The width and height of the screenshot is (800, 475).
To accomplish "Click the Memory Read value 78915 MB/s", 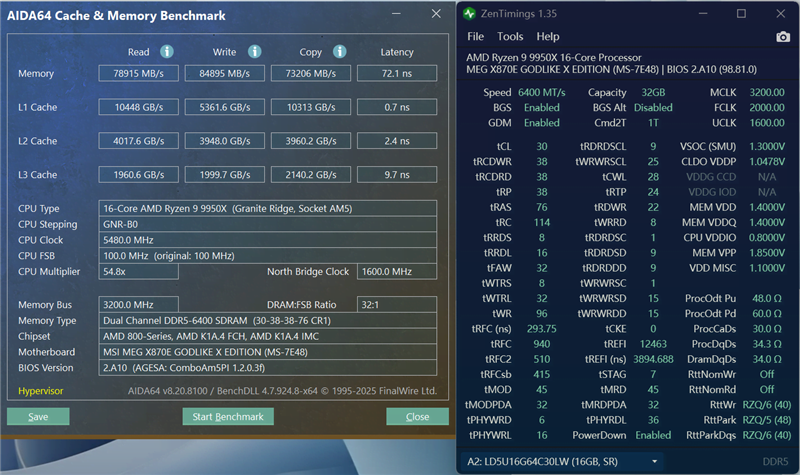I will [138, 73].
